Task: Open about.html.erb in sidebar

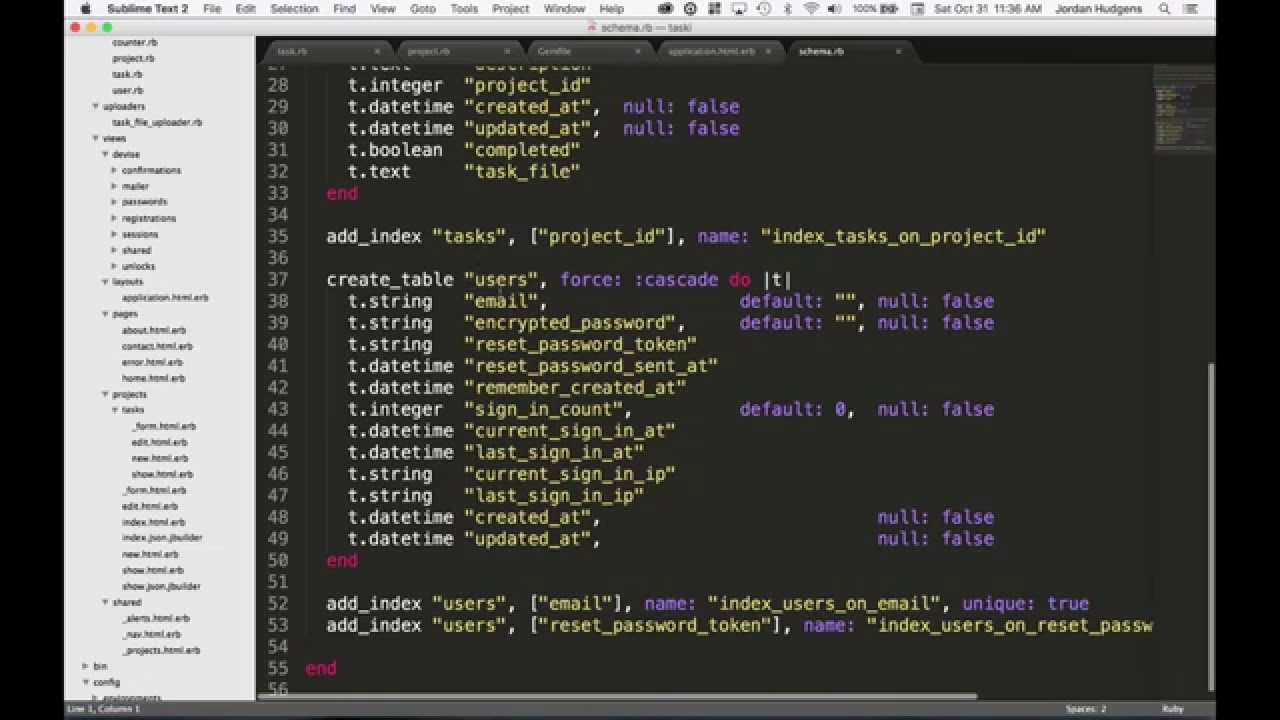Action: (x=153, y=330)
